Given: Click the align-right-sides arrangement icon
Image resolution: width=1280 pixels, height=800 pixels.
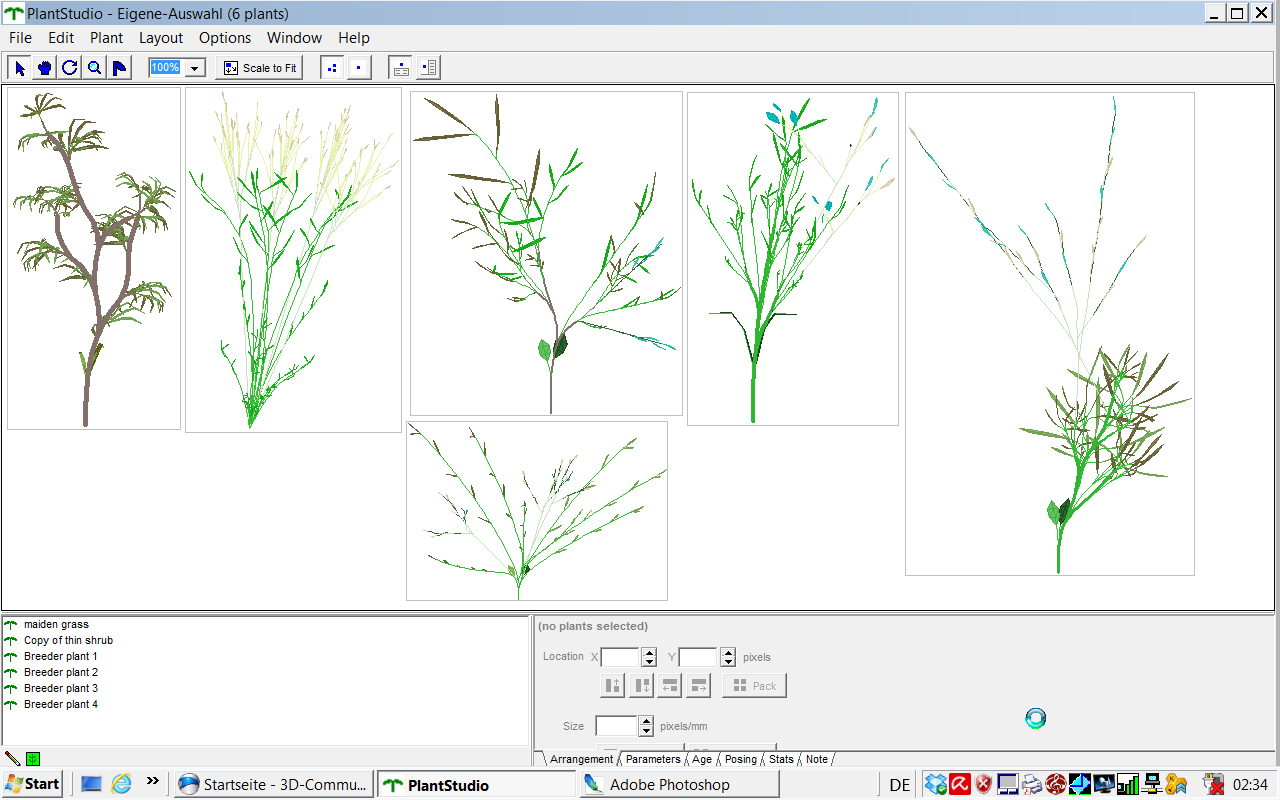Looking at the screenshot, I should click(698, 685).
